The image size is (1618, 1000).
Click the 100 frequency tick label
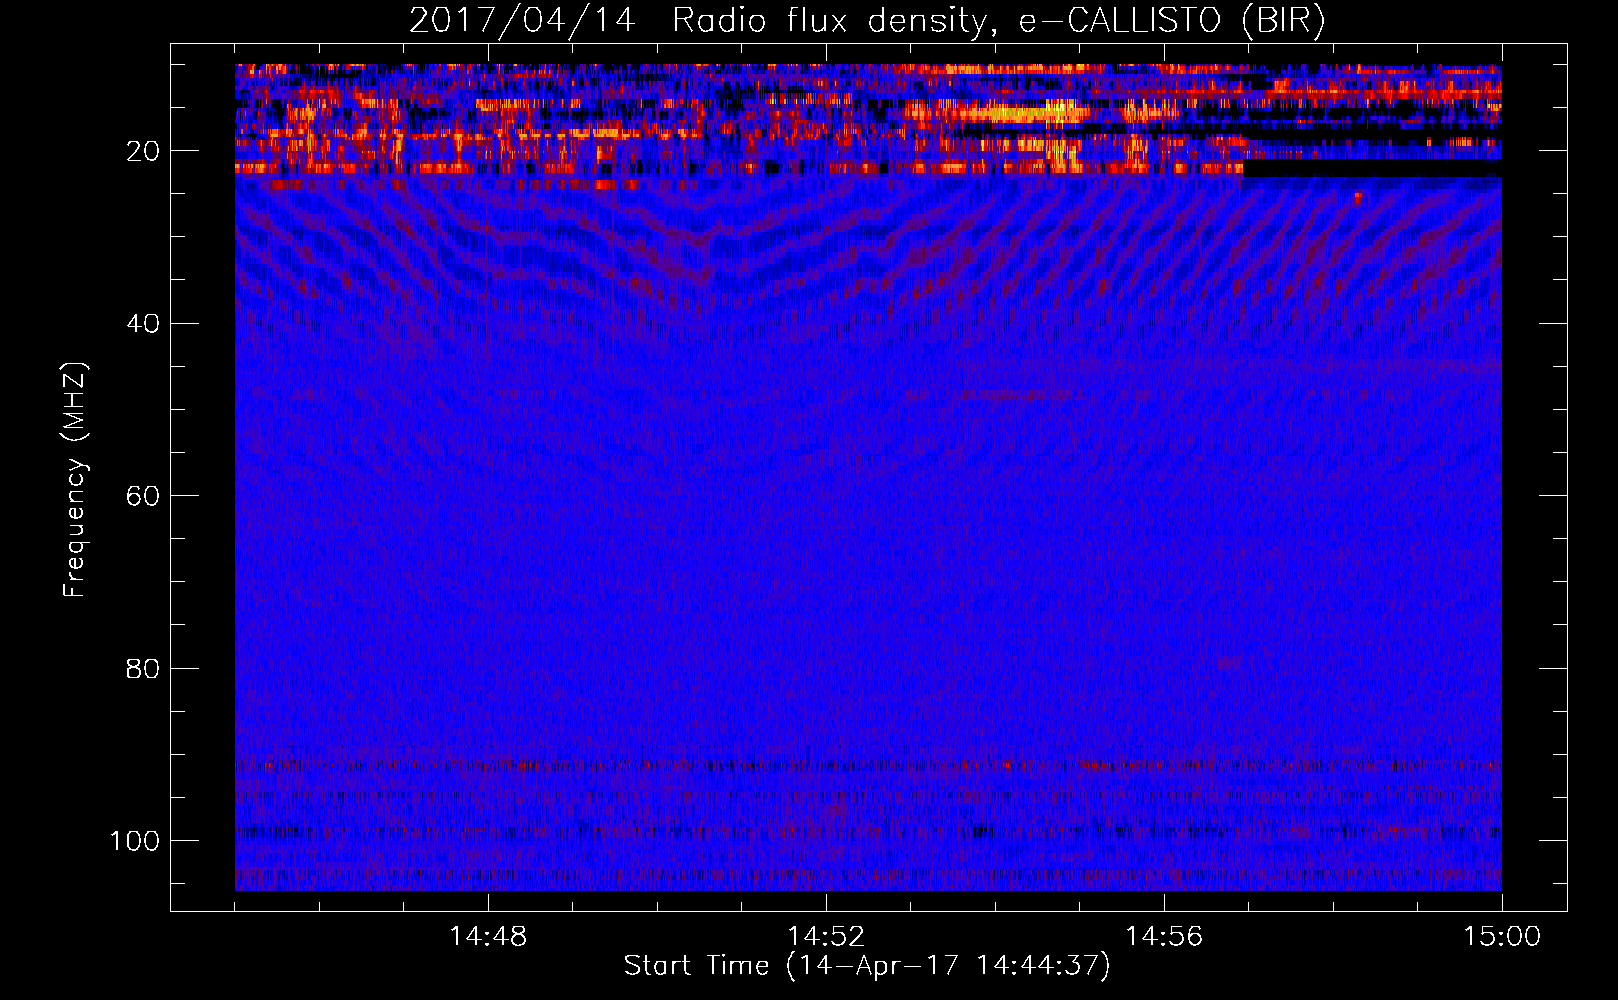click(135, 841)
